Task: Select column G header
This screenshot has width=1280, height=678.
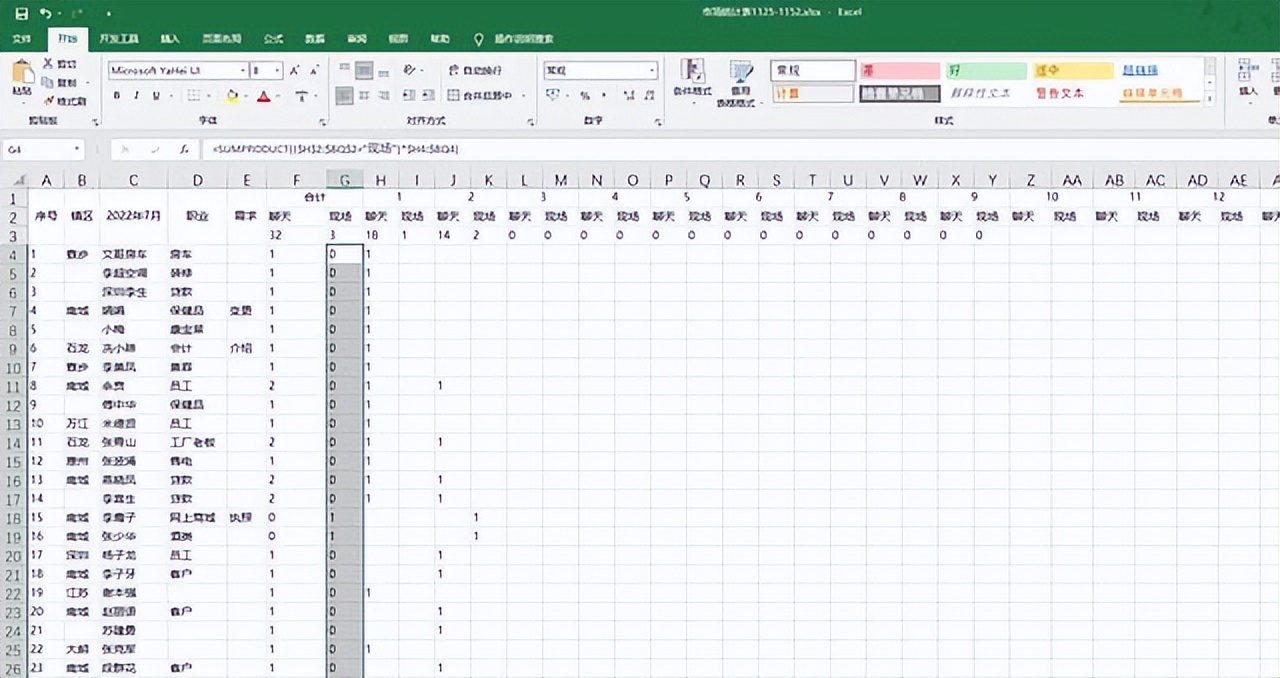Action: tap(345, 180)
